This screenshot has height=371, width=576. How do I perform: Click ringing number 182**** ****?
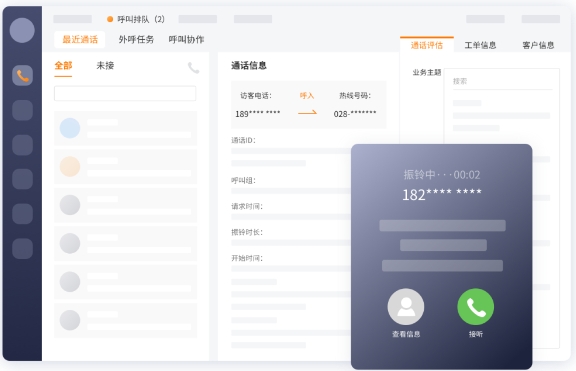(442, 195)
